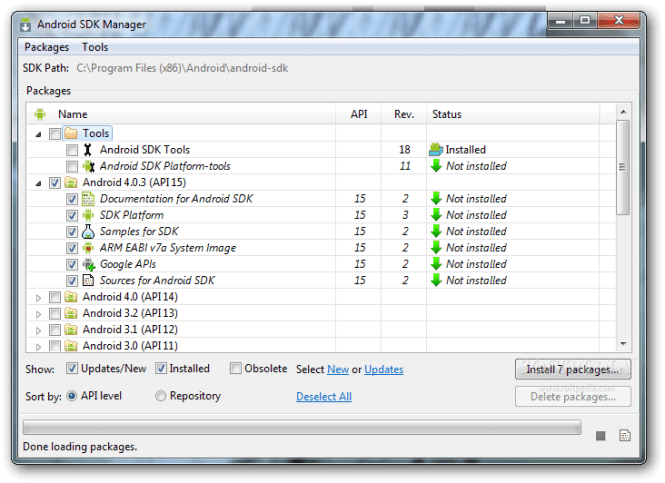
Task: Open the Tools menu
Action: coord(95,47)
